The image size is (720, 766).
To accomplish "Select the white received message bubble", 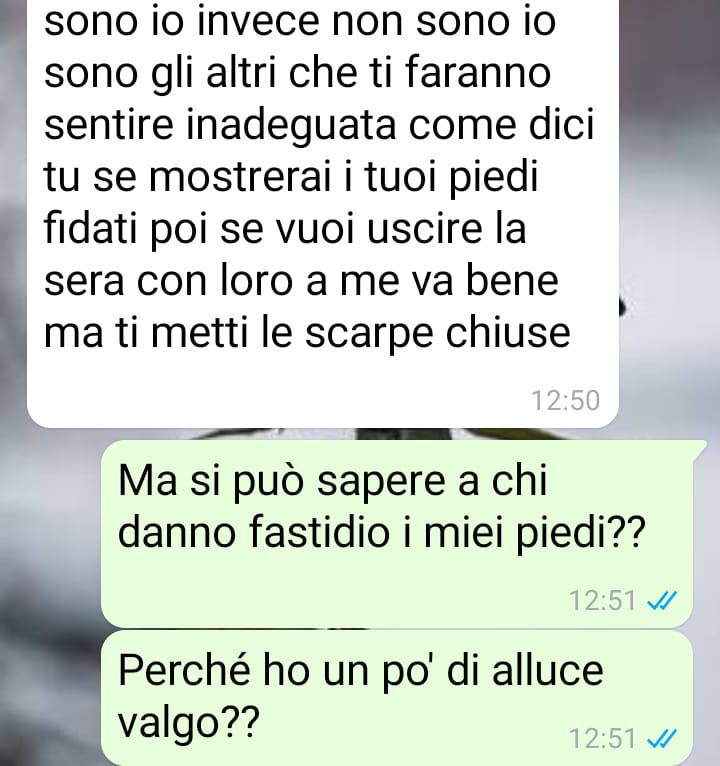I will click(323, 213).
